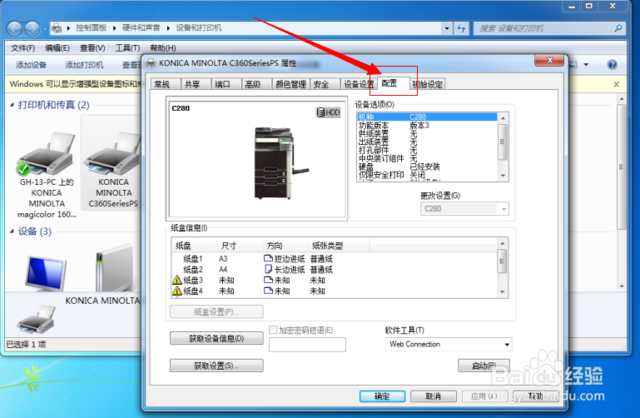Click the HDD icon in printer preview
Viewport: 640px width, 418px height.
click(328, 112)
